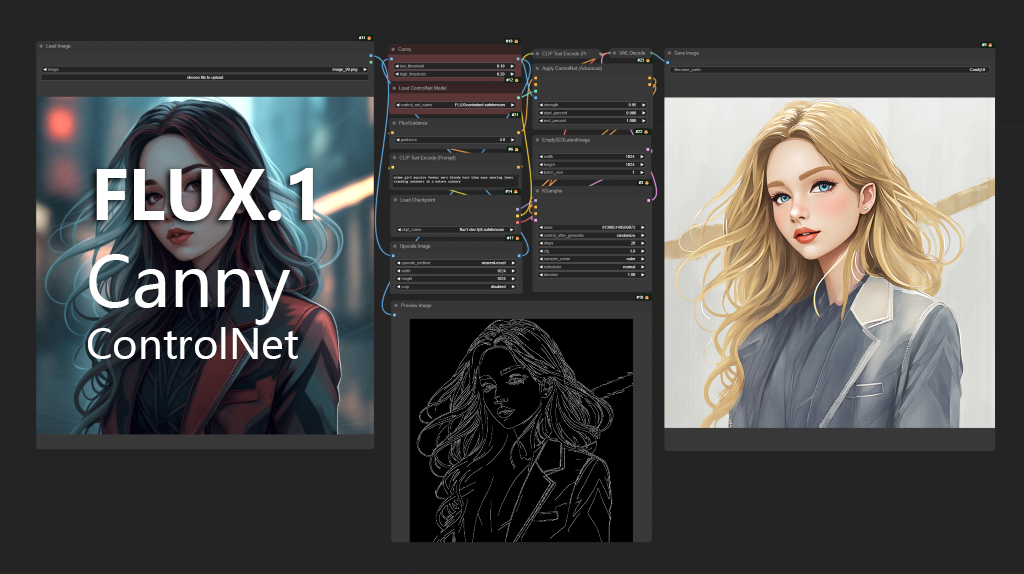Open the image file combo in Load Image
This screenshot has width=1024, height=574.
[205, 69]
